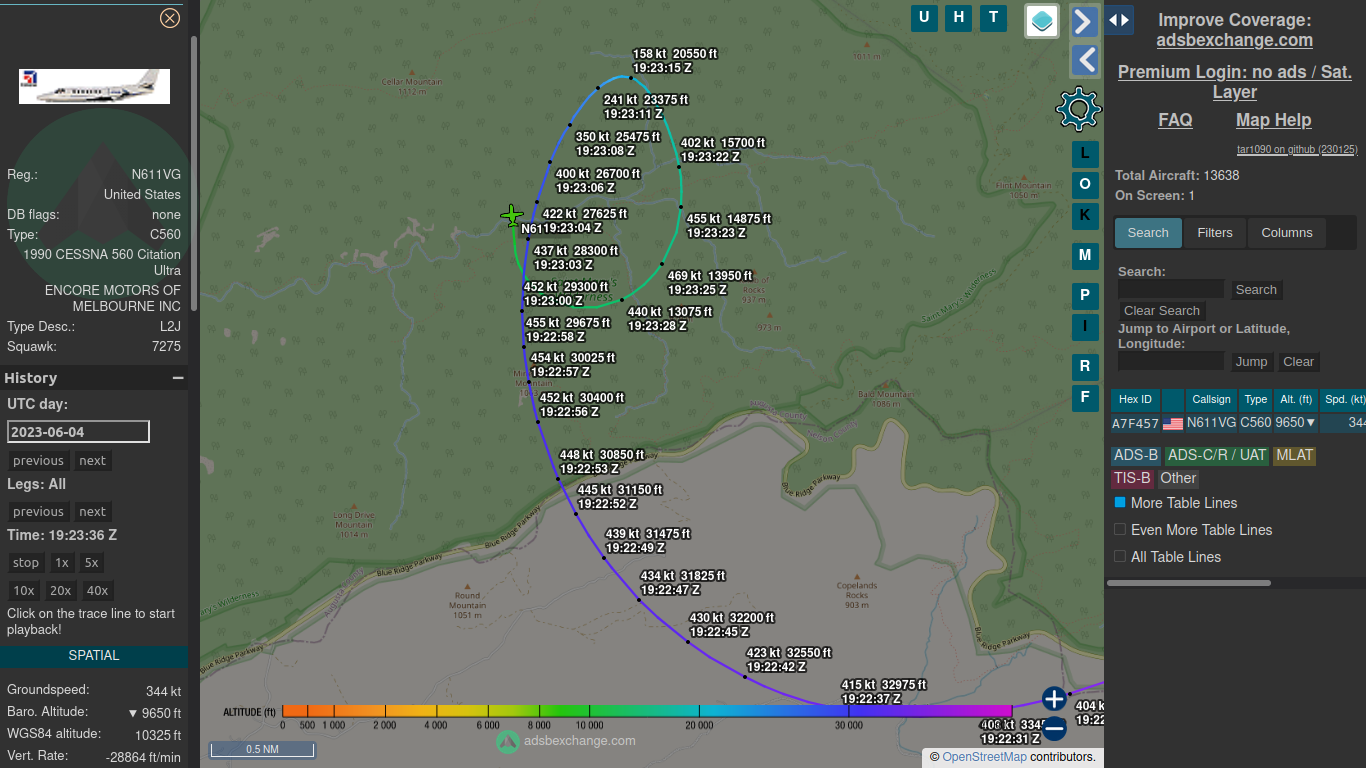Toggle the P map button
Viewport: 1366px width, 768px height.
(x=1085, y=296)
